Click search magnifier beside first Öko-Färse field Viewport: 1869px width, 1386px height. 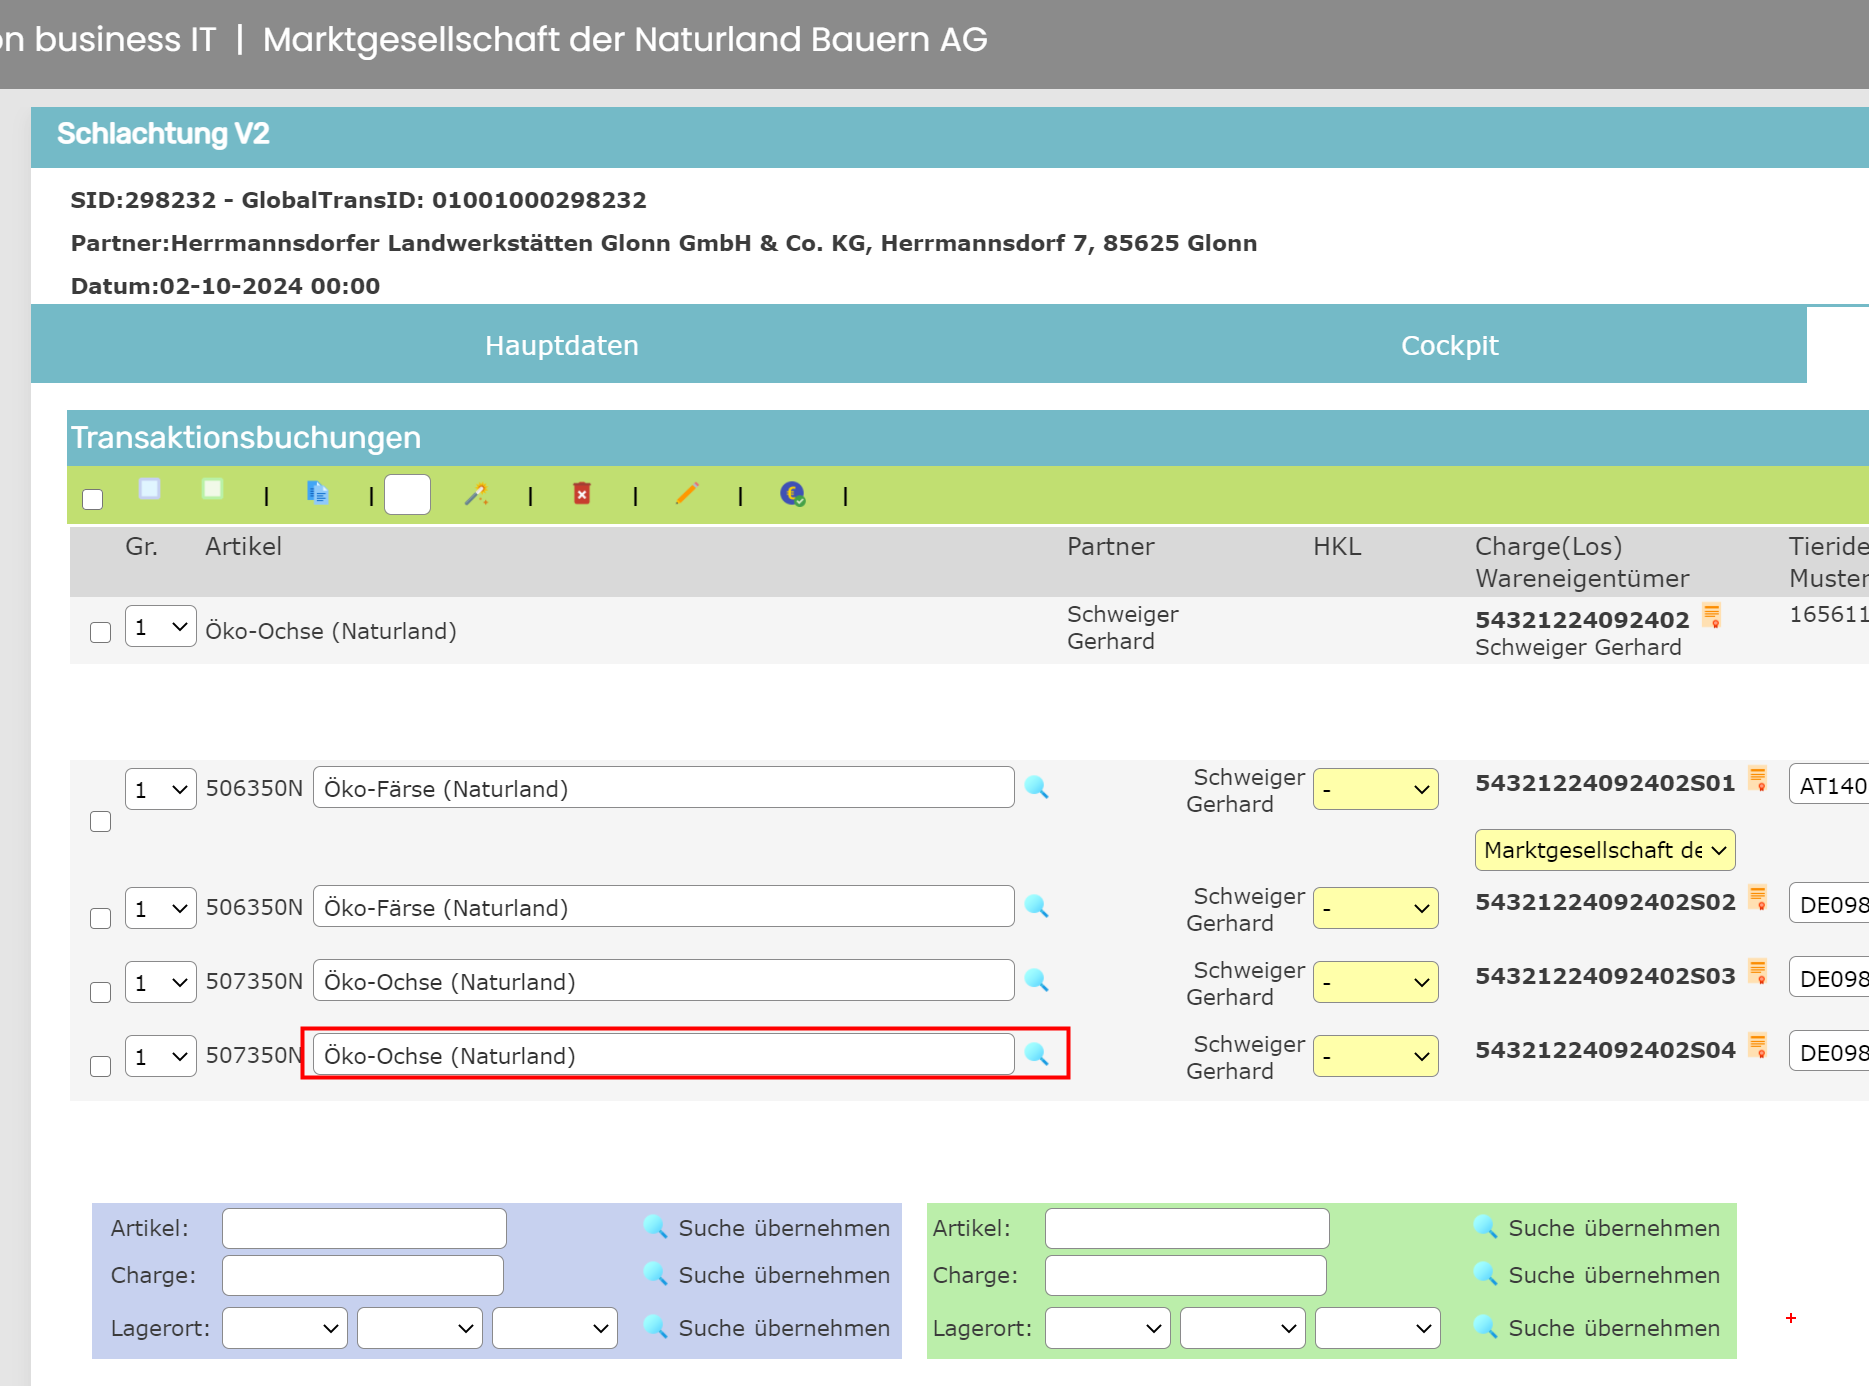tap(1037, 788)
